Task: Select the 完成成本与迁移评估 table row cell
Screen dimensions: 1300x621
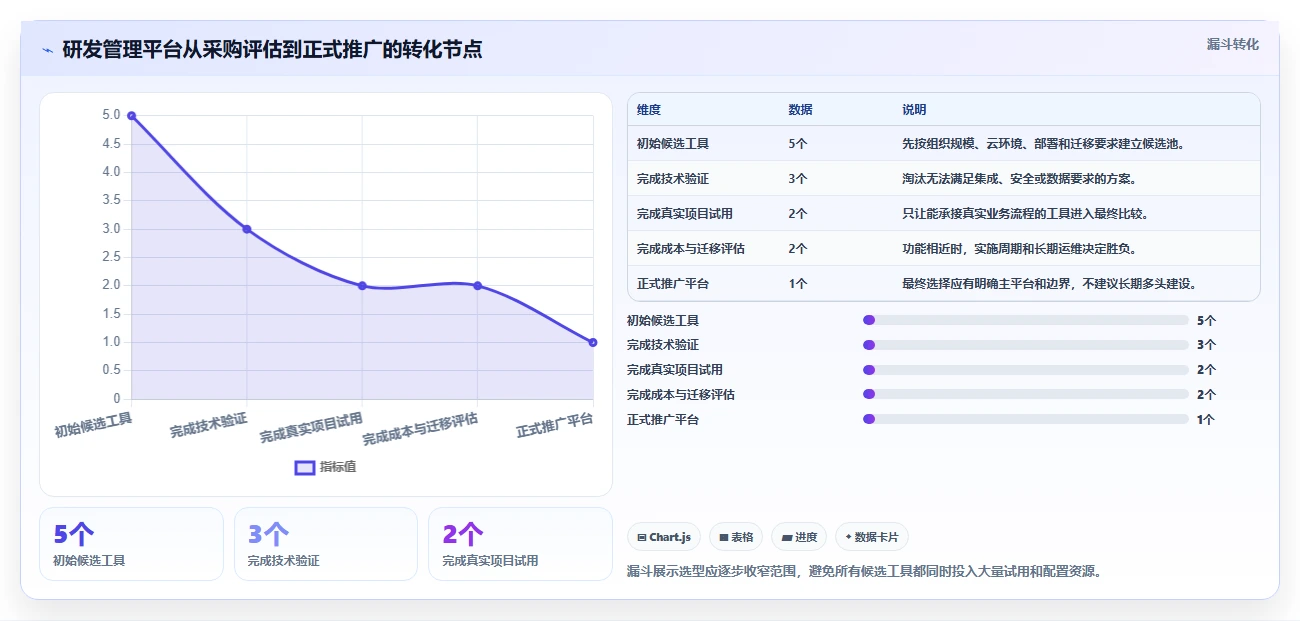Action: pos(691,249)
